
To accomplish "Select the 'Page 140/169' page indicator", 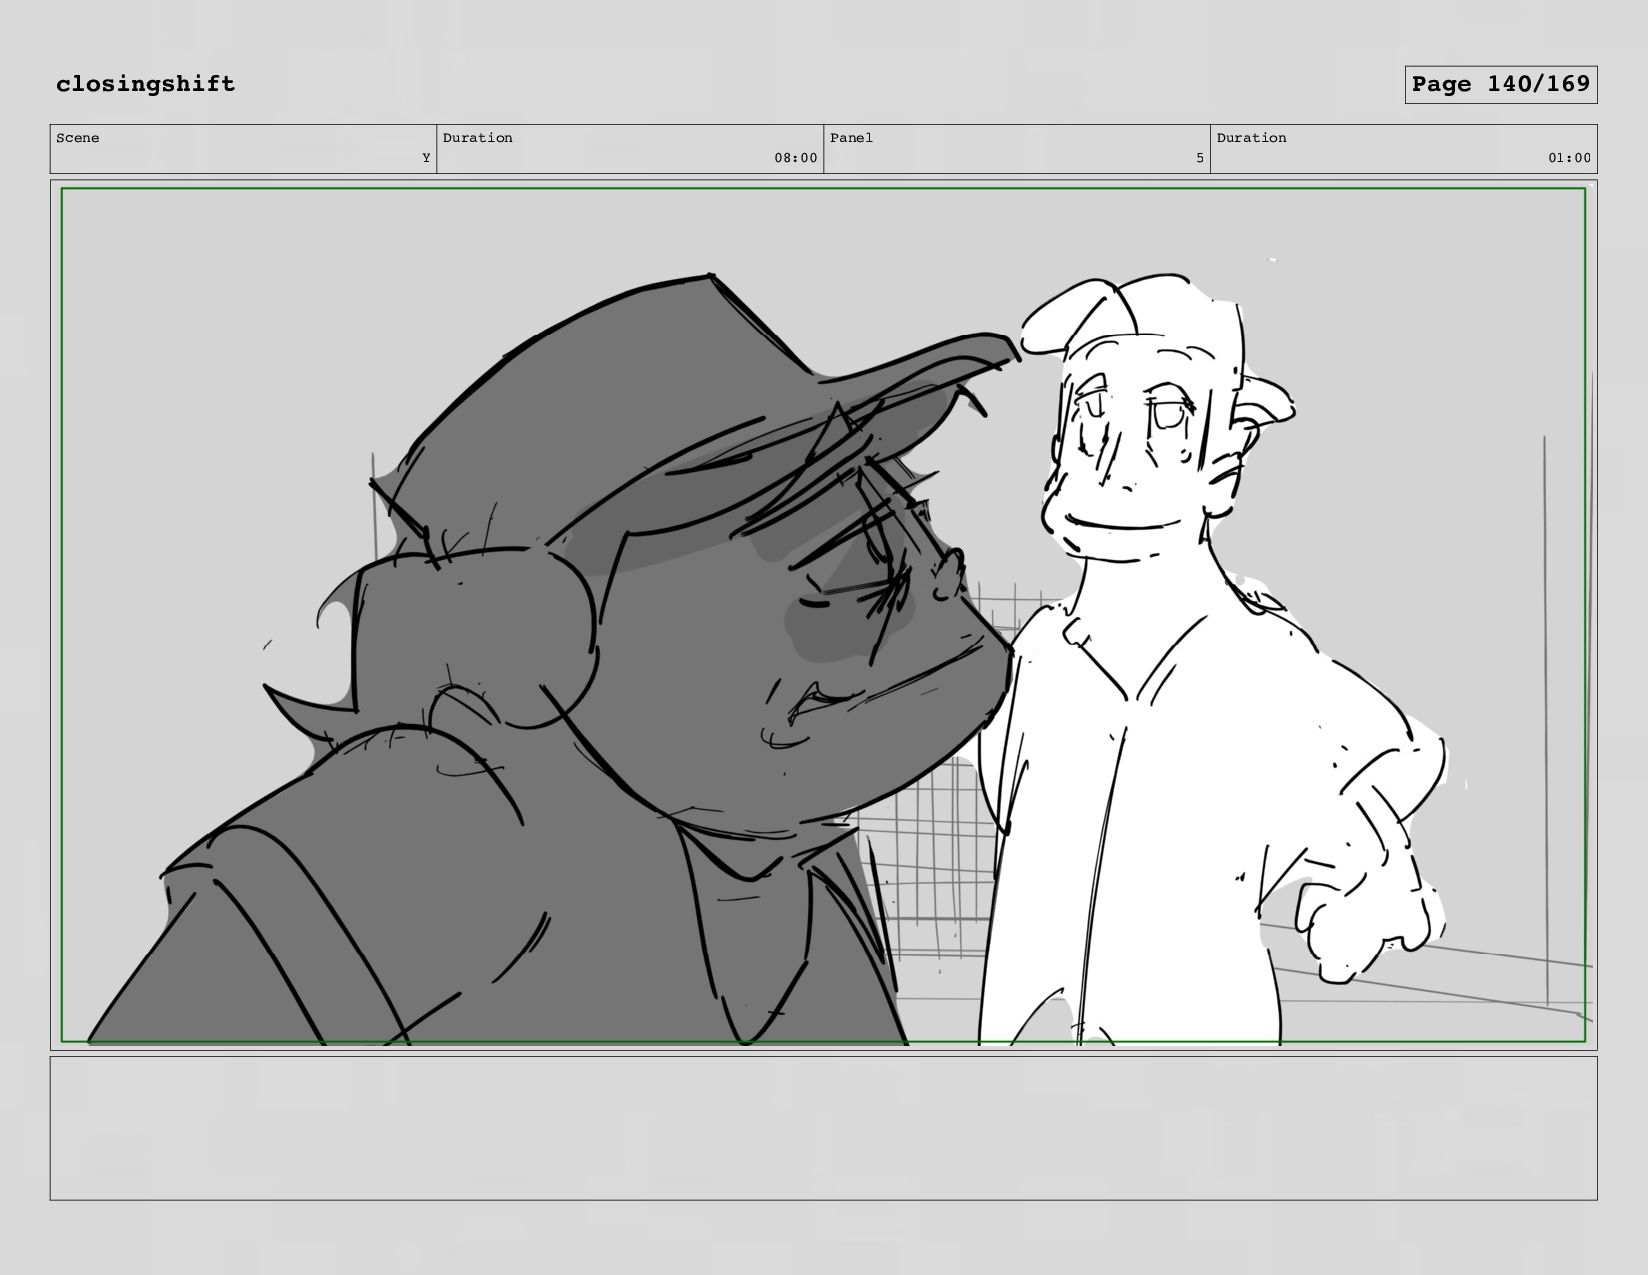I will point(1500,85).
